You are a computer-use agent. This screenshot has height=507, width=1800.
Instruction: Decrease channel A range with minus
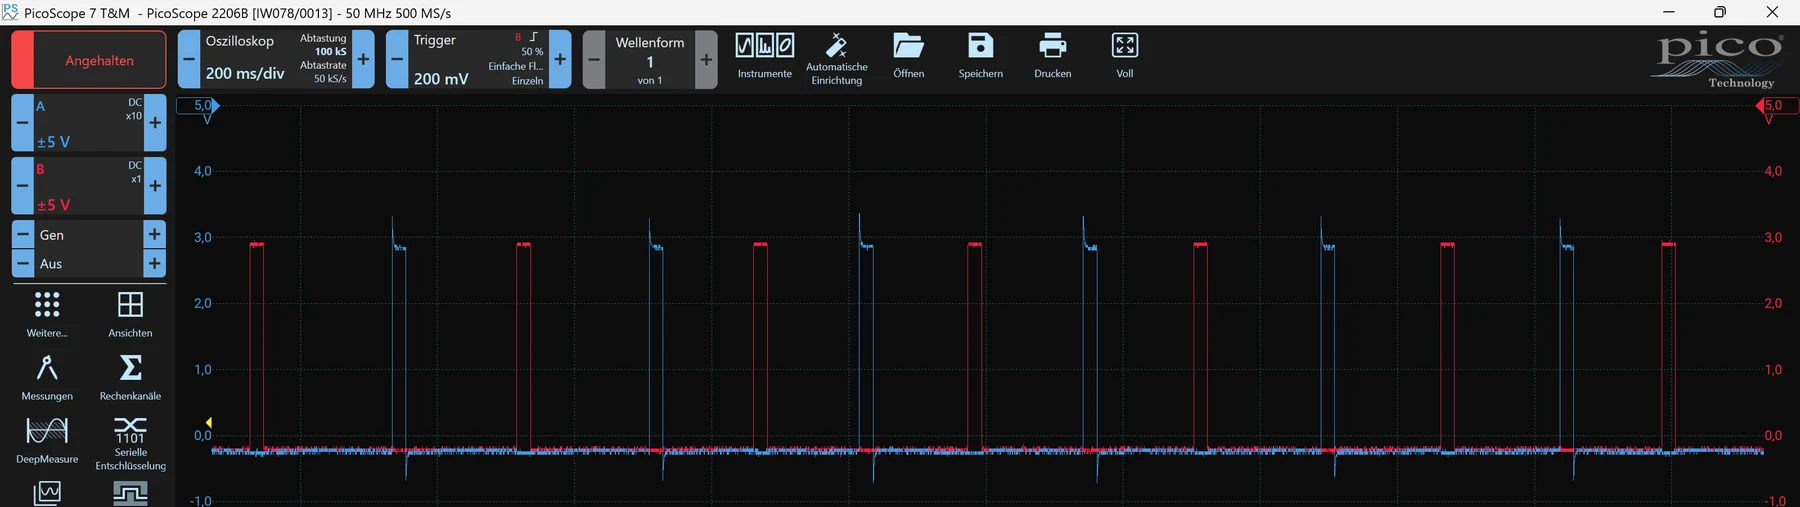[x=22, y=123]
